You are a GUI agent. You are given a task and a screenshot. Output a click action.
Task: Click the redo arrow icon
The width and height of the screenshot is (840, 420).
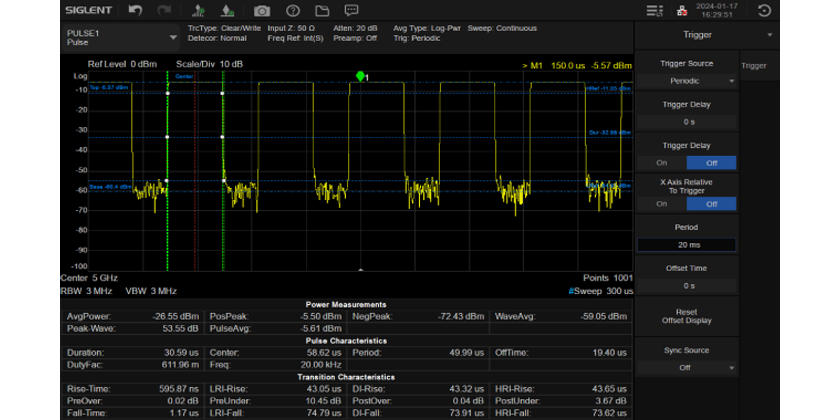[162, 11]
